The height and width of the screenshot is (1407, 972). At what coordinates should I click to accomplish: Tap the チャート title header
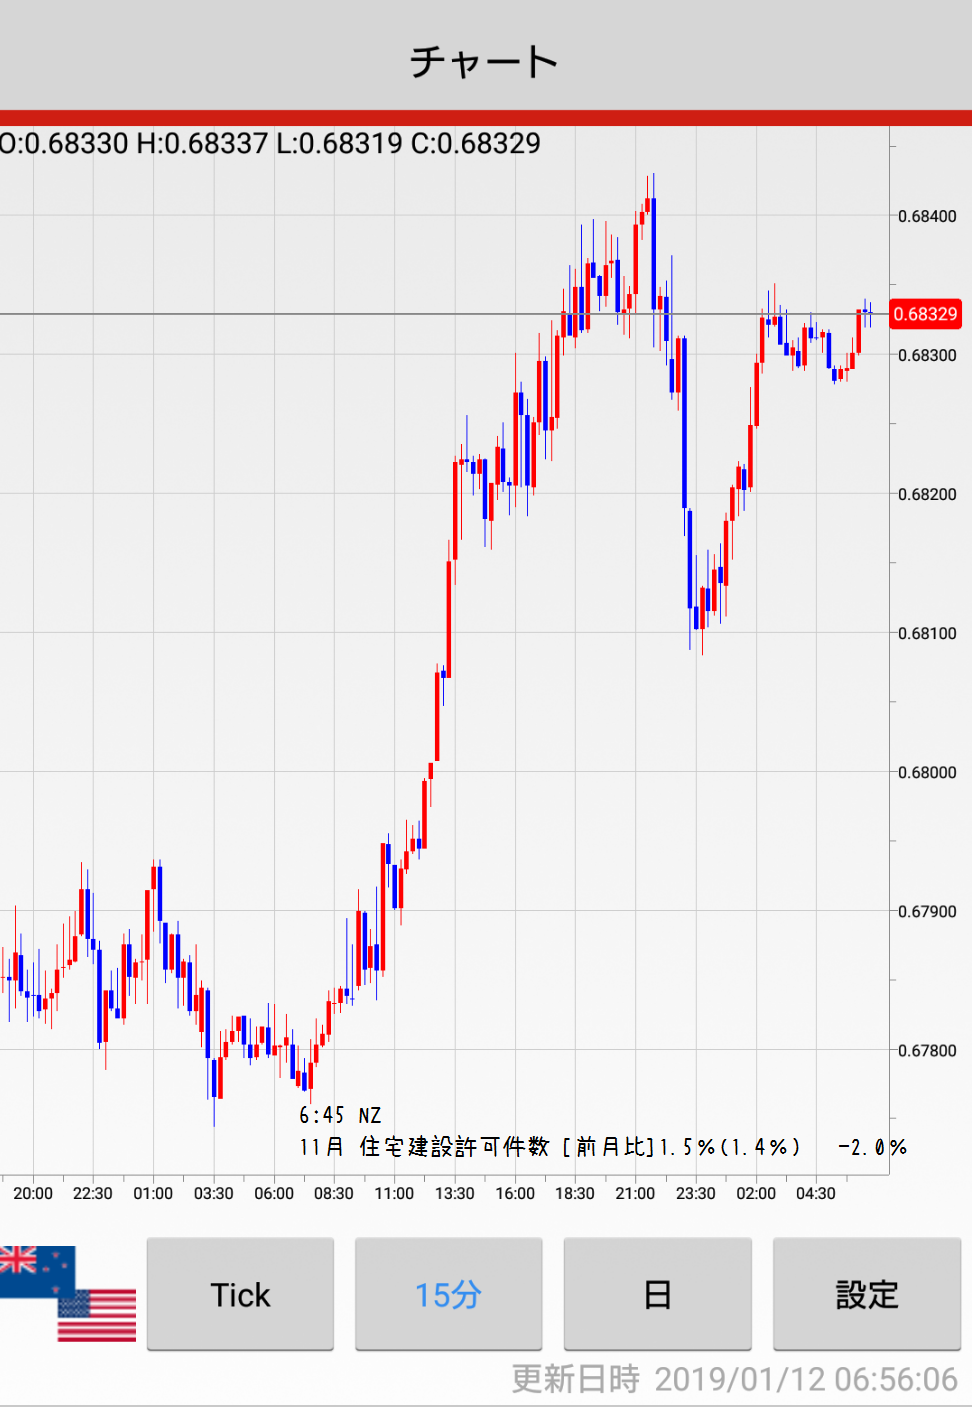[x=485, y=60]
